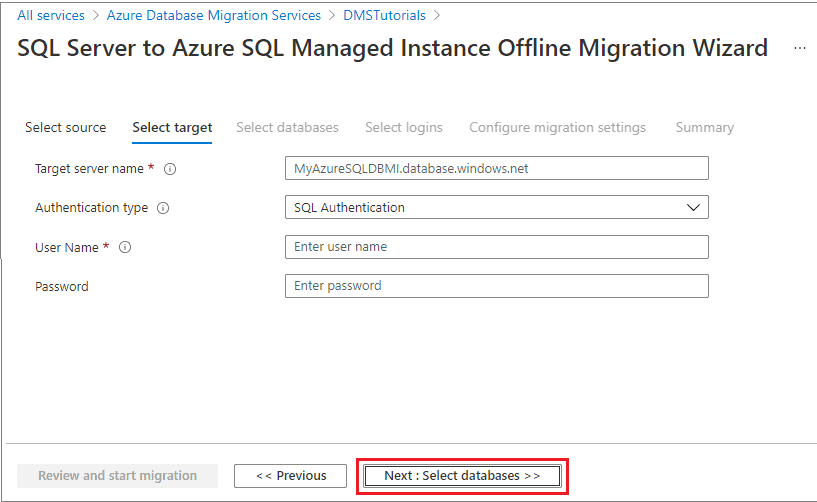817x502 pixels.
Task: Click info icon beside Authentication type
Action: pyautogui.click(x=163, y=208)
